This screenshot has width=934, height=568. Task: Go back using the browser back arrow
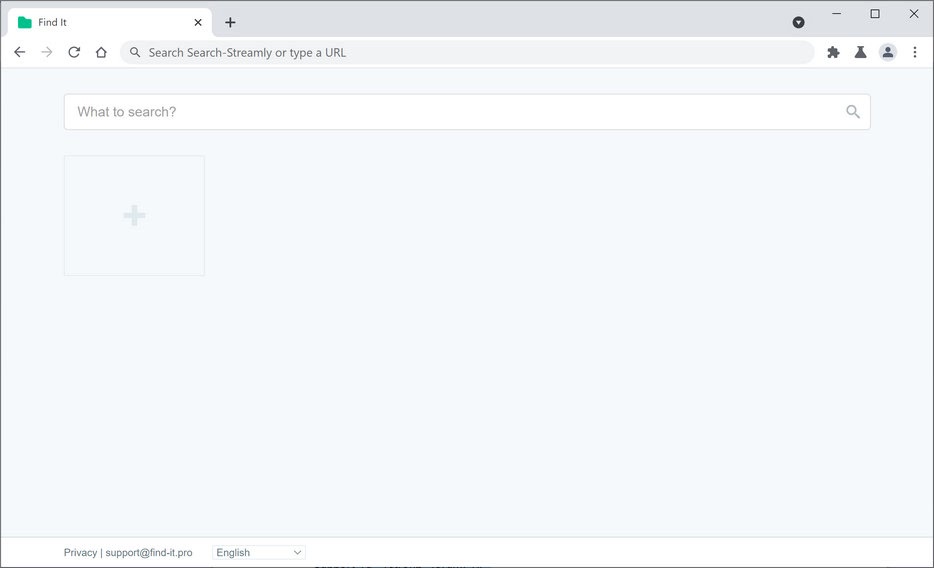pyautogui.click(x=20, y=52)
